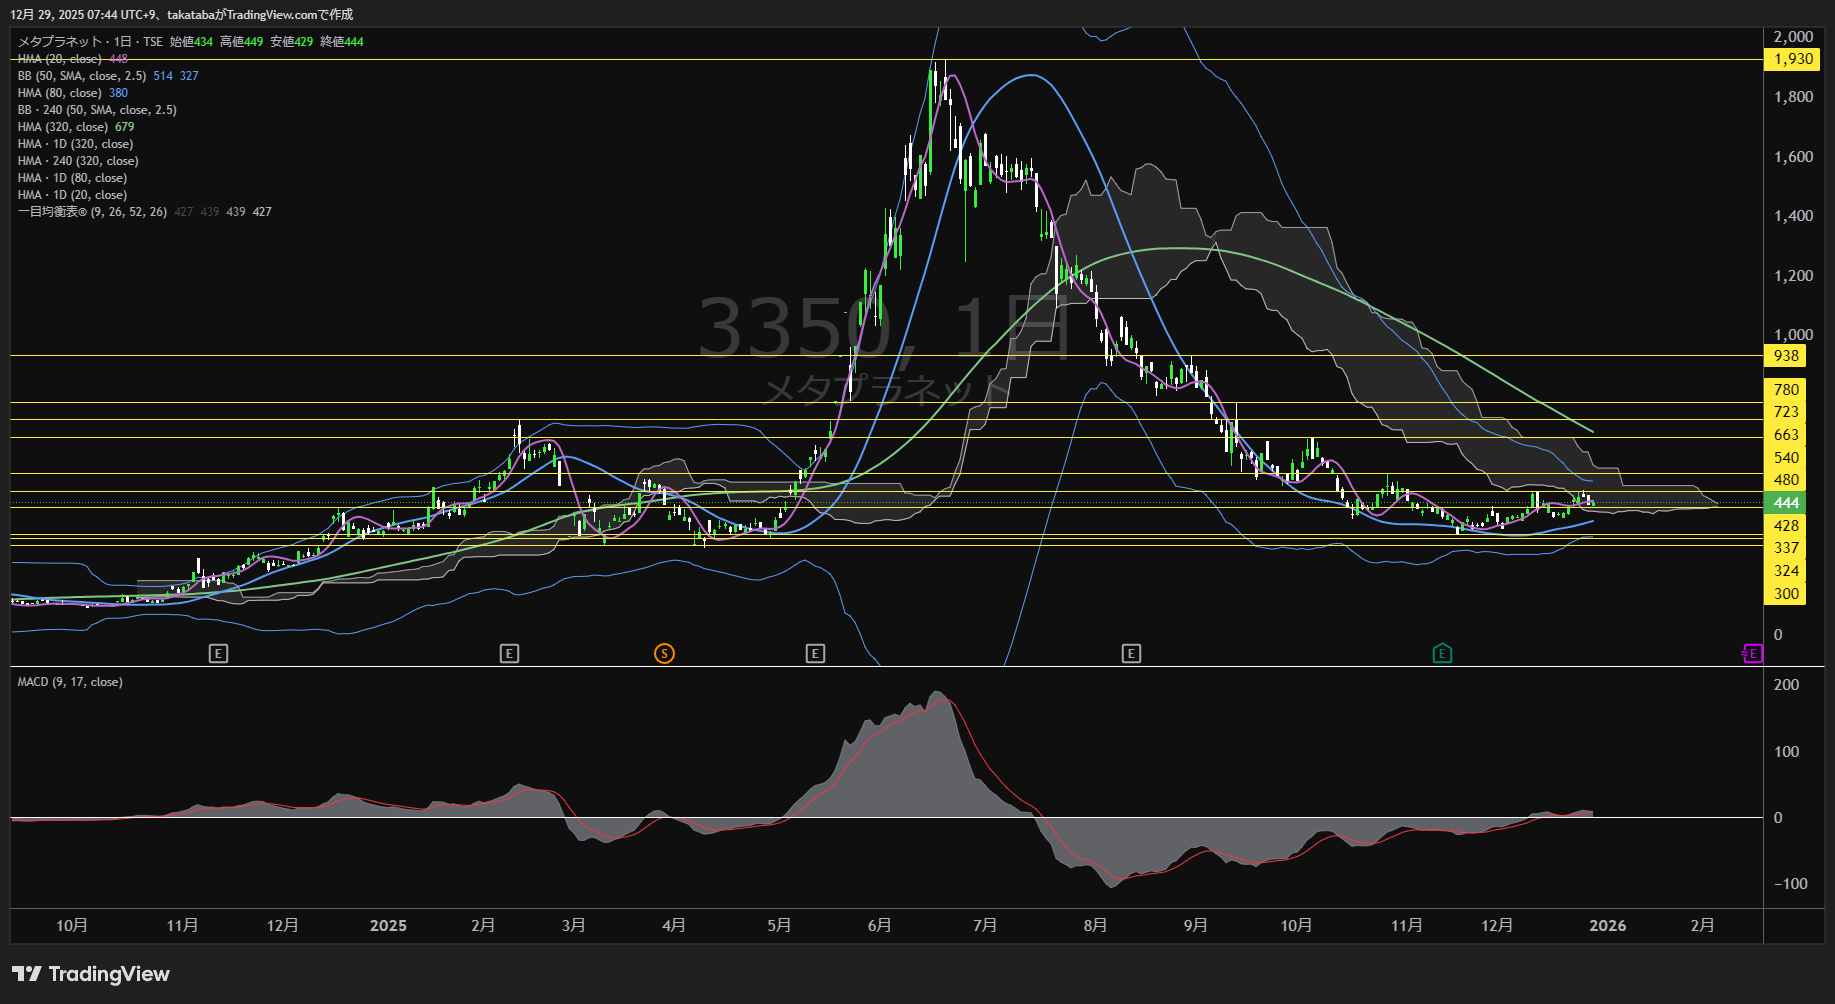Click the purple E marker at far right
The height and width of the screenshot is (1004, 1835).
(1752, 654)
